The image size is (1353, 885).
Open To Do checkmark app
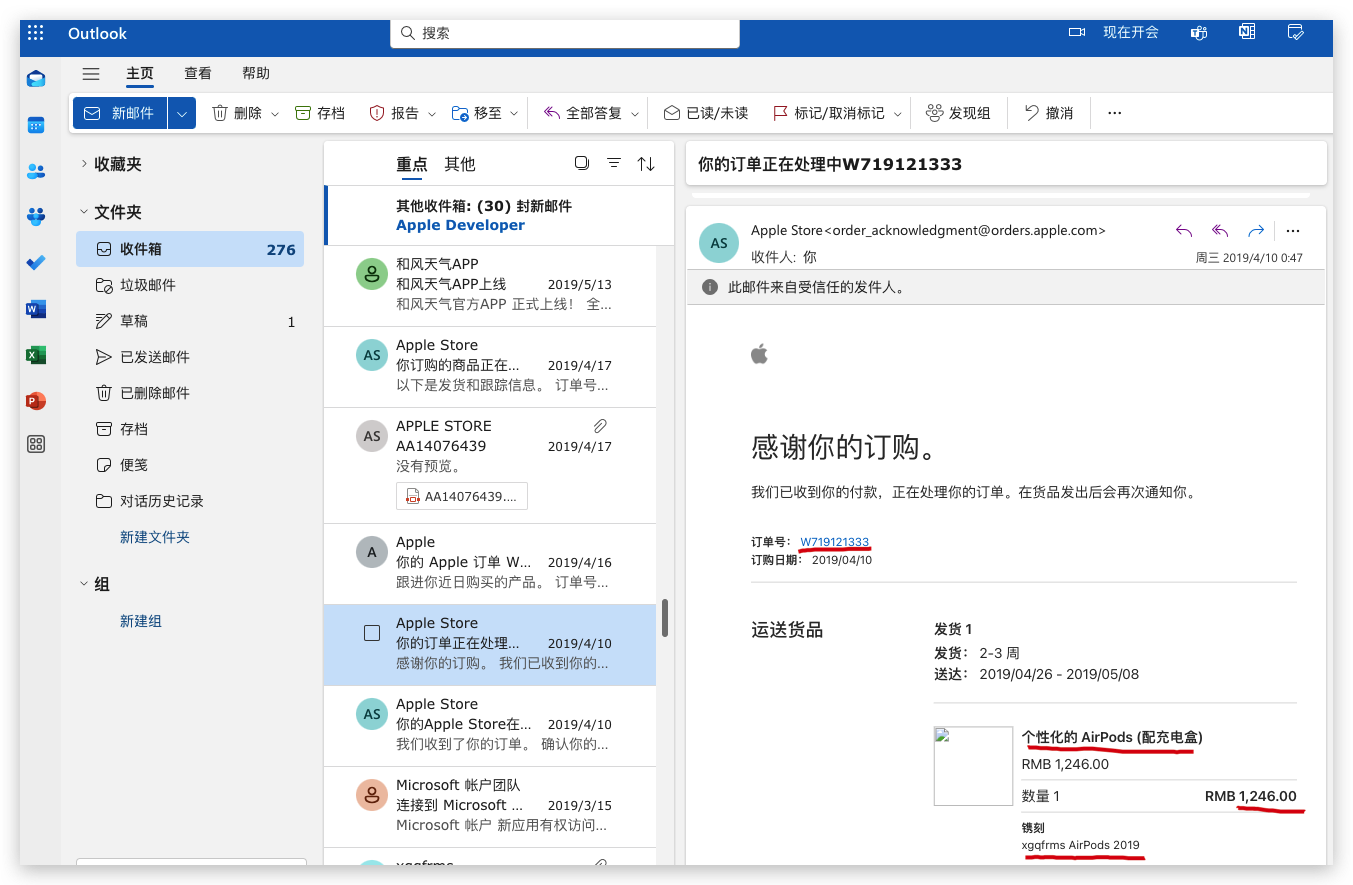(x=36, y=263)
